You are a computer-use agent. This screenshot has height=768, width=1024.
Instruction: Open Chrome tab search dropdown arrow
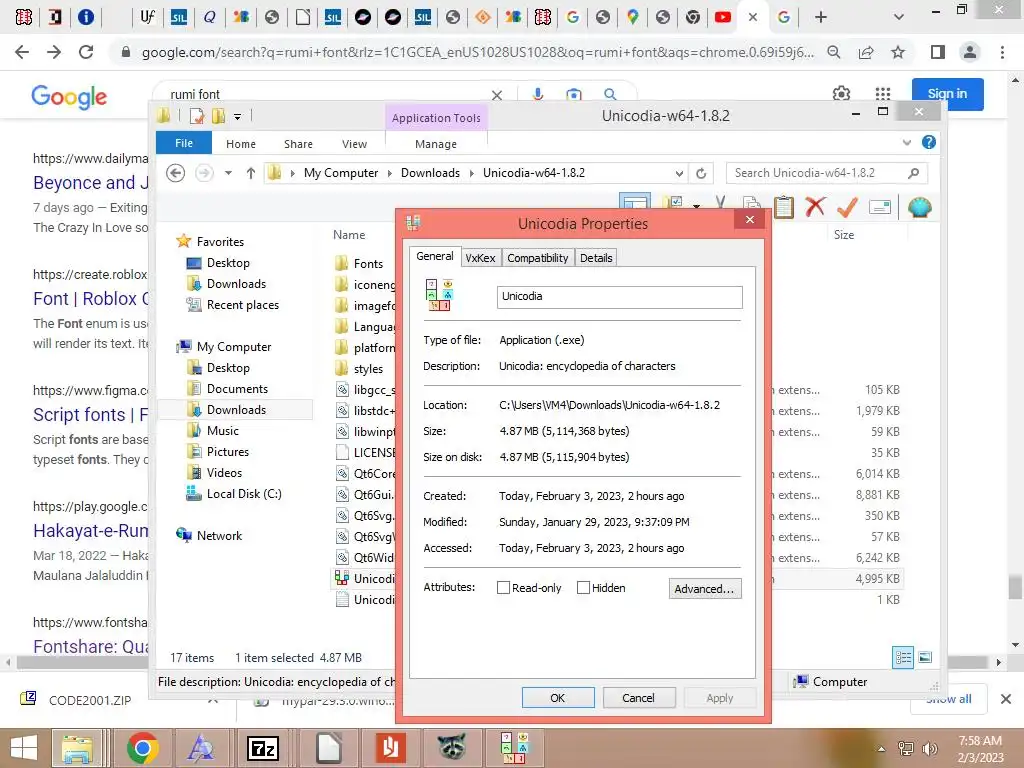click(x=899, y=17)
